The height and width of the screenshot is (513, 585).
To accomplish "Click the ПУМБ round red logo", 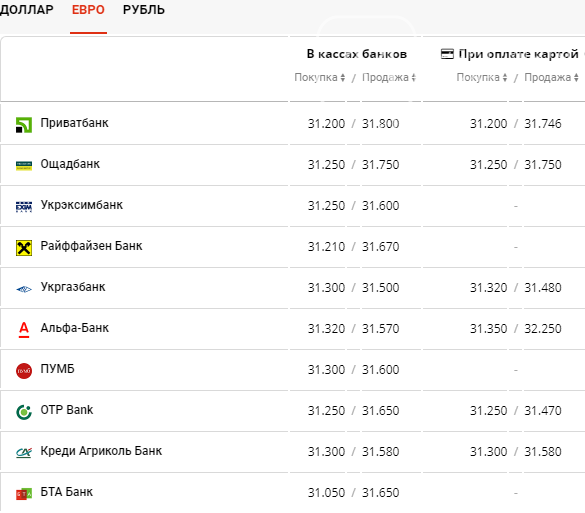I will pos(24,371).
